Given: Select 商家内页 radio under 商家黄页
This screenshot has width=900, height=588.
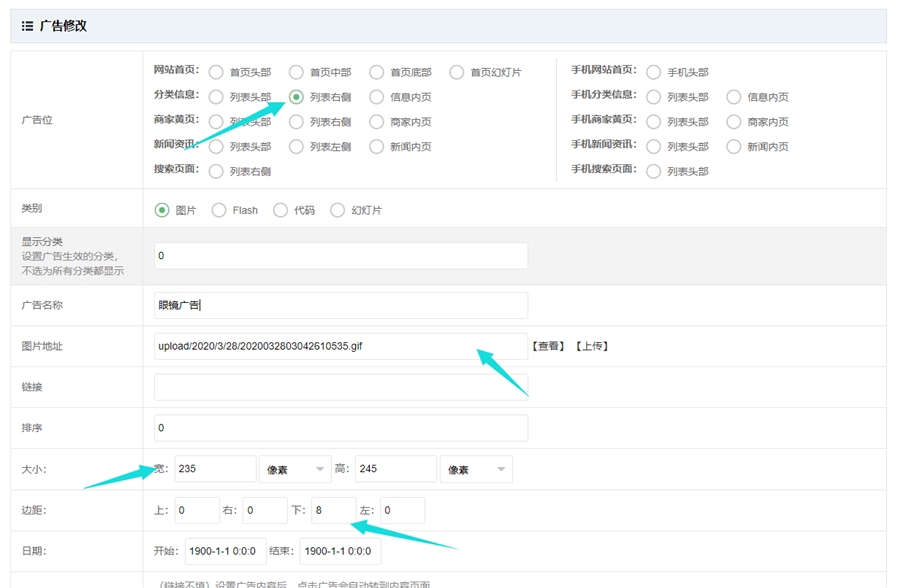Looking at the screenshot, I should [x=376, y=122].
